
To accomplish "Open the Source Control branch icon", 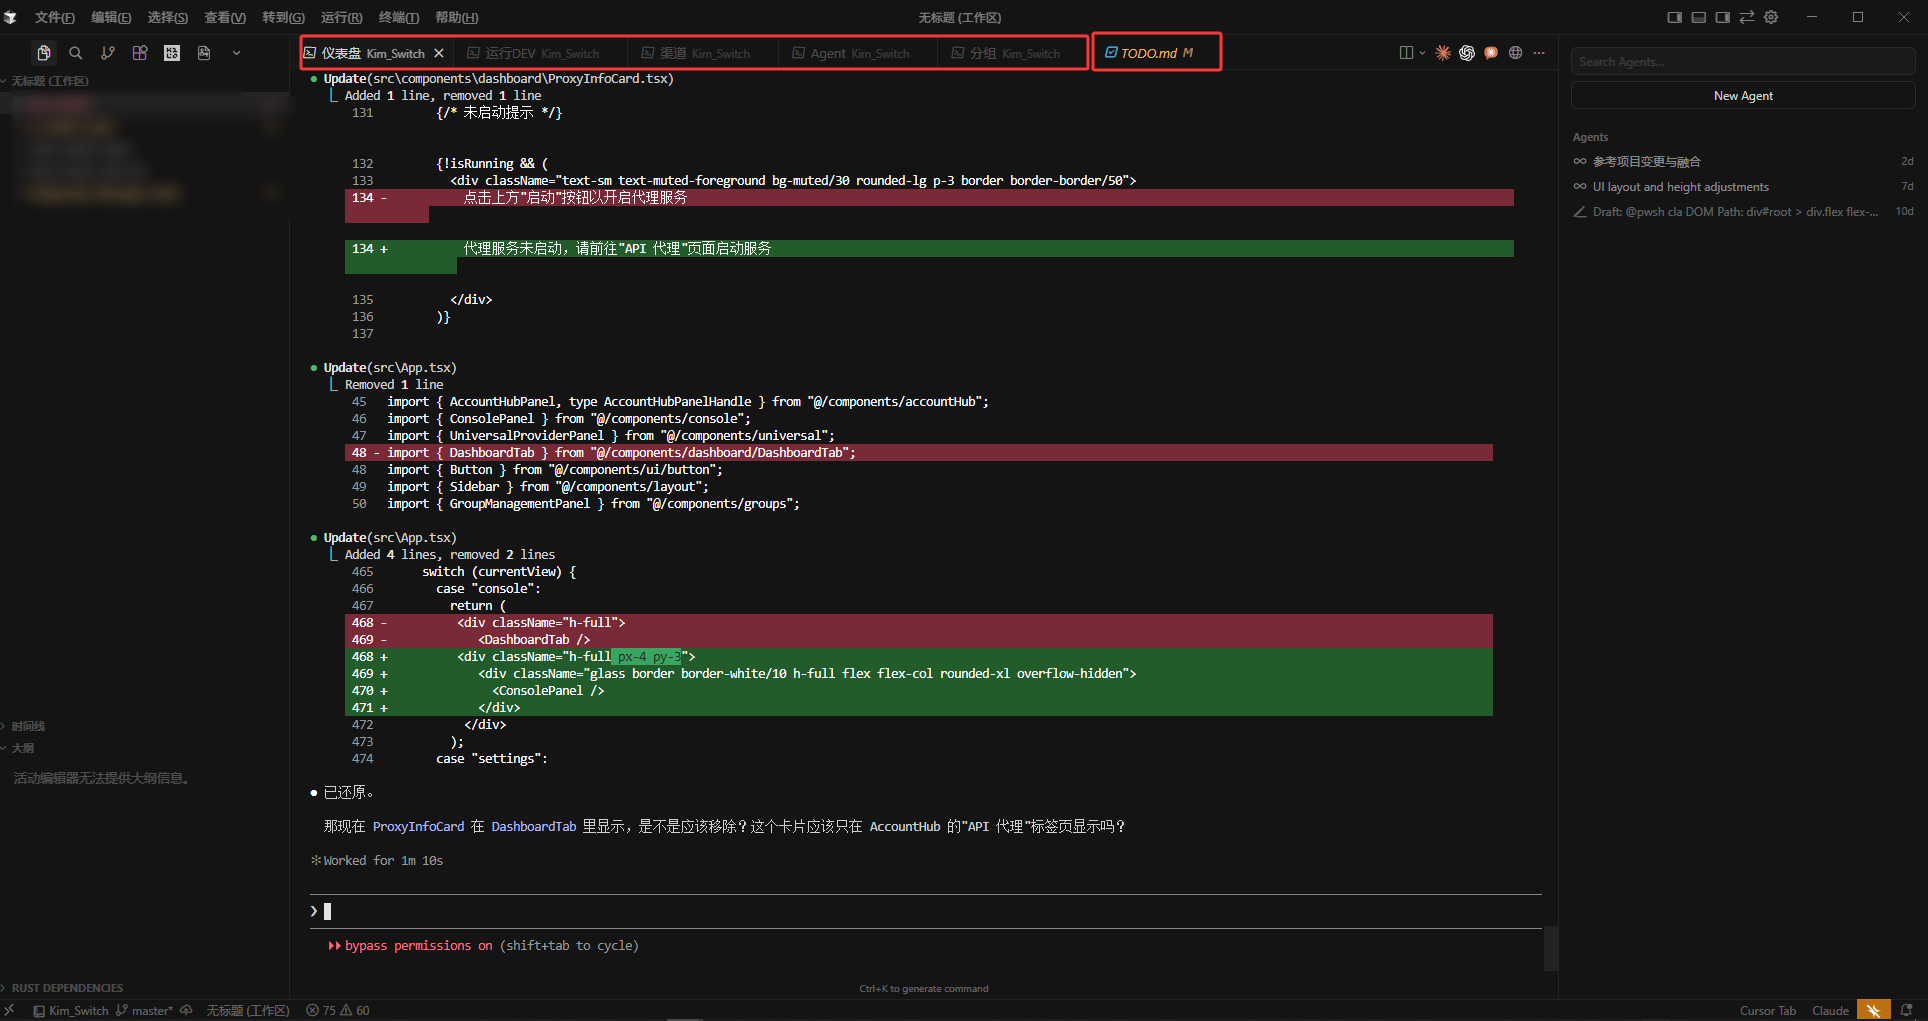I will pyautogui.click(x=108, y=53).
